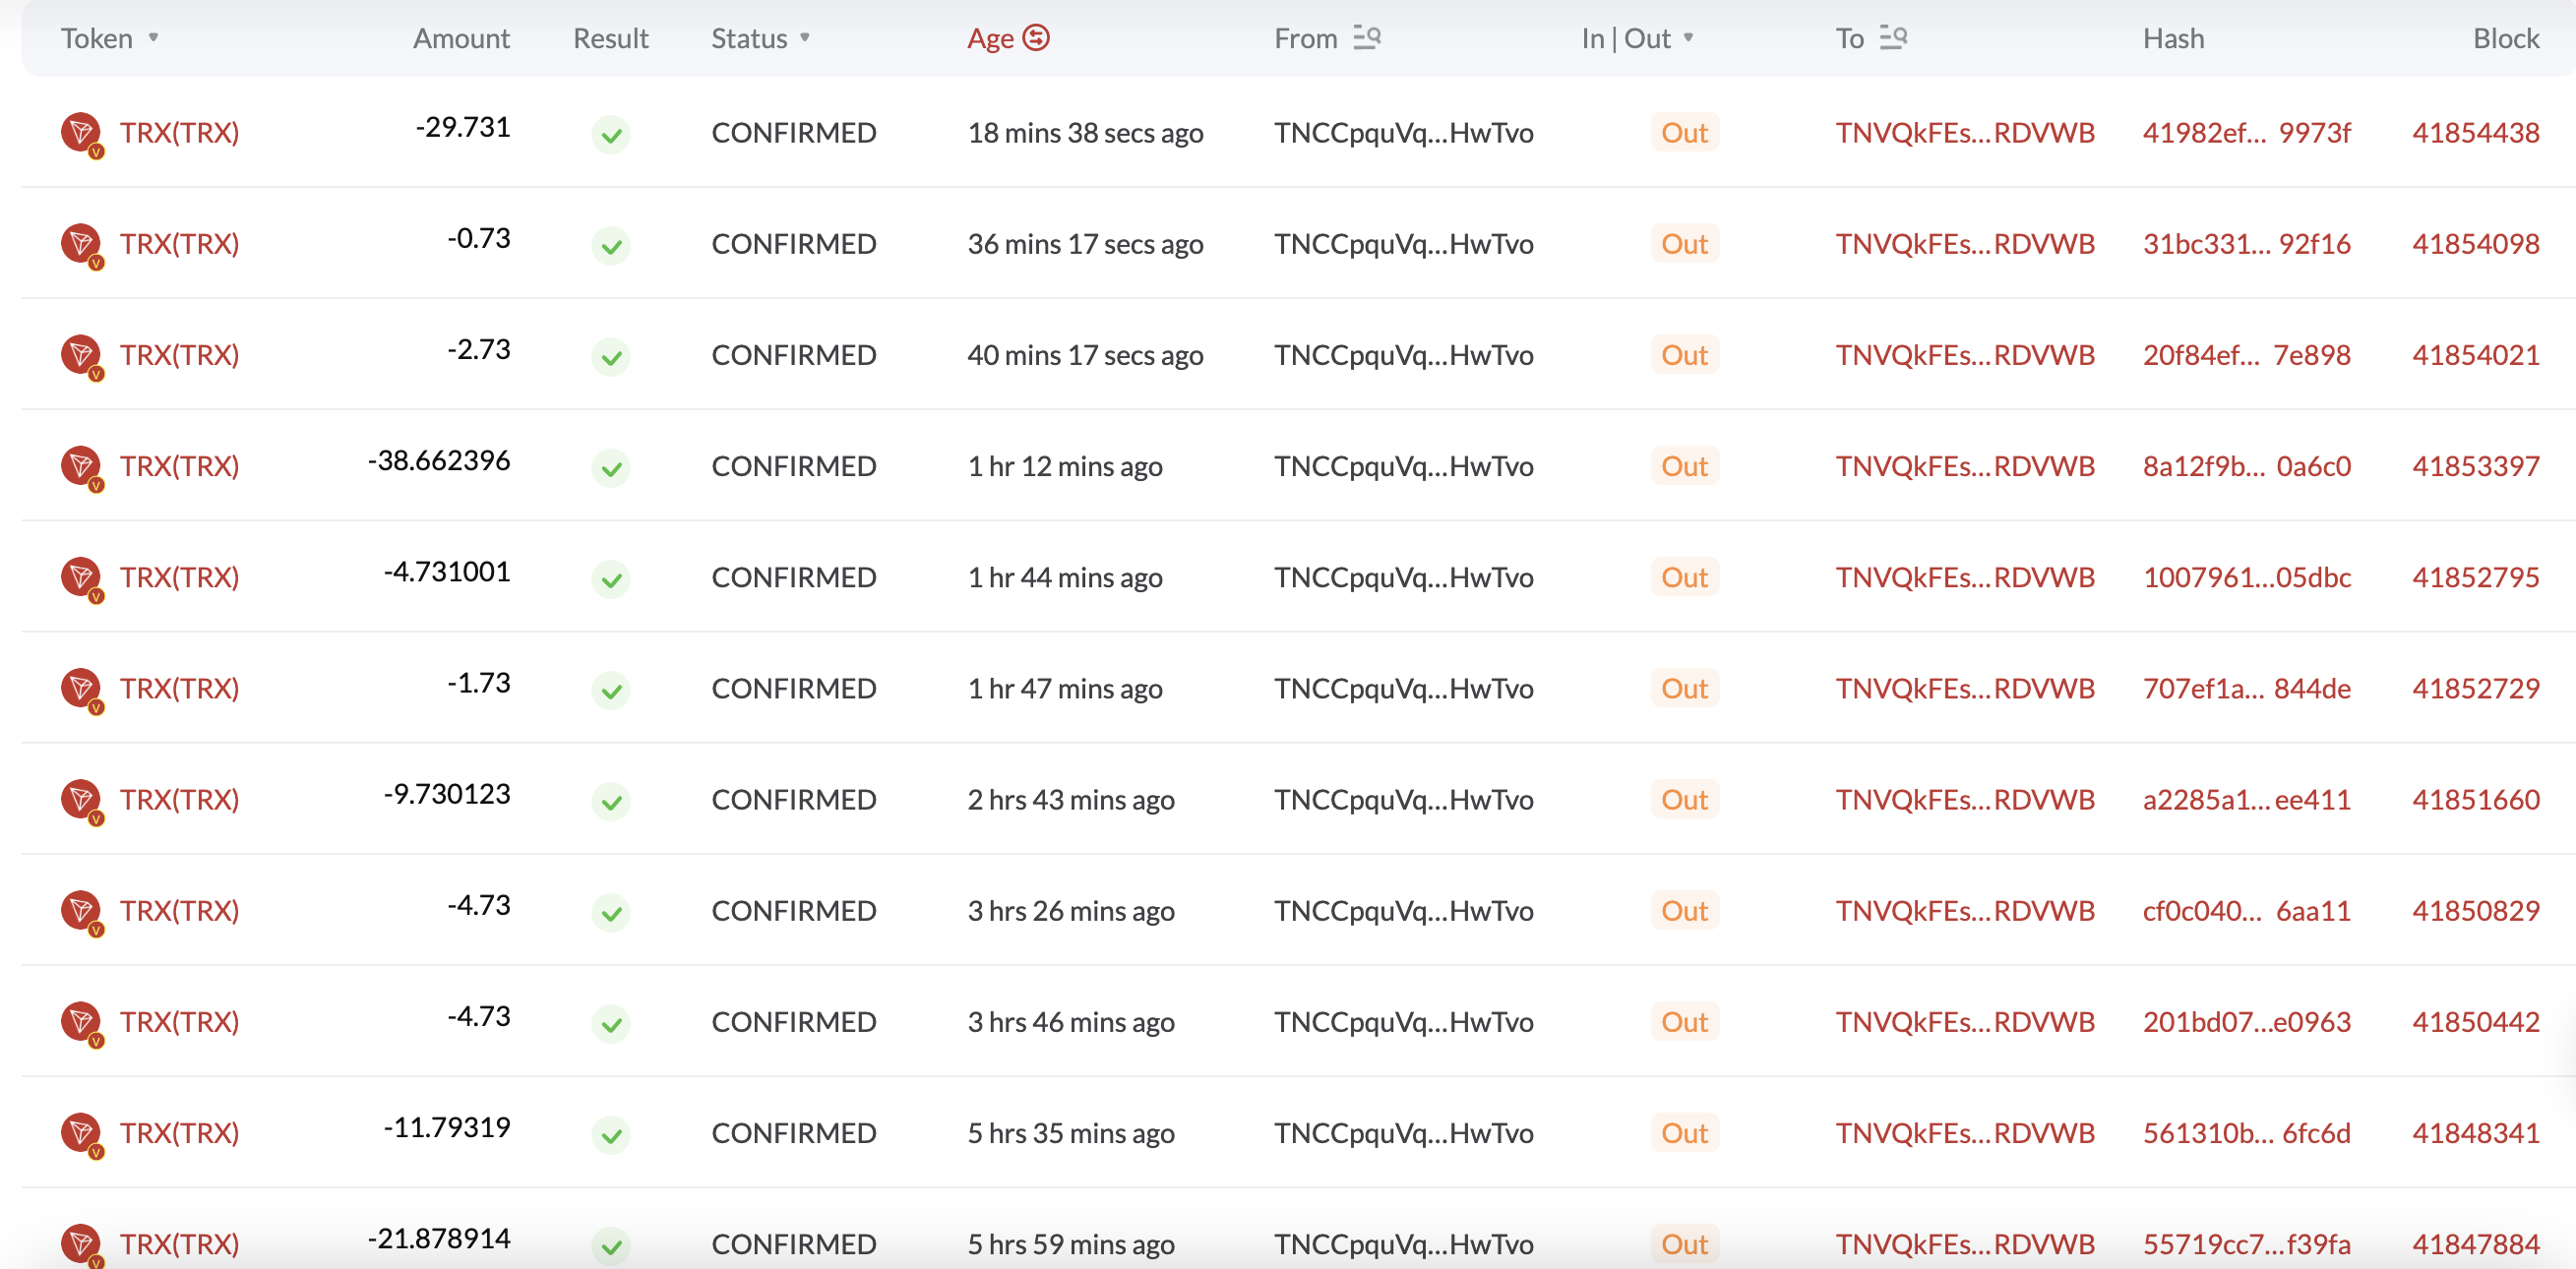Click green checkmark in -0.73 row
The height and width of the screenshot is (1269, 2576).
tap(611, 245)
